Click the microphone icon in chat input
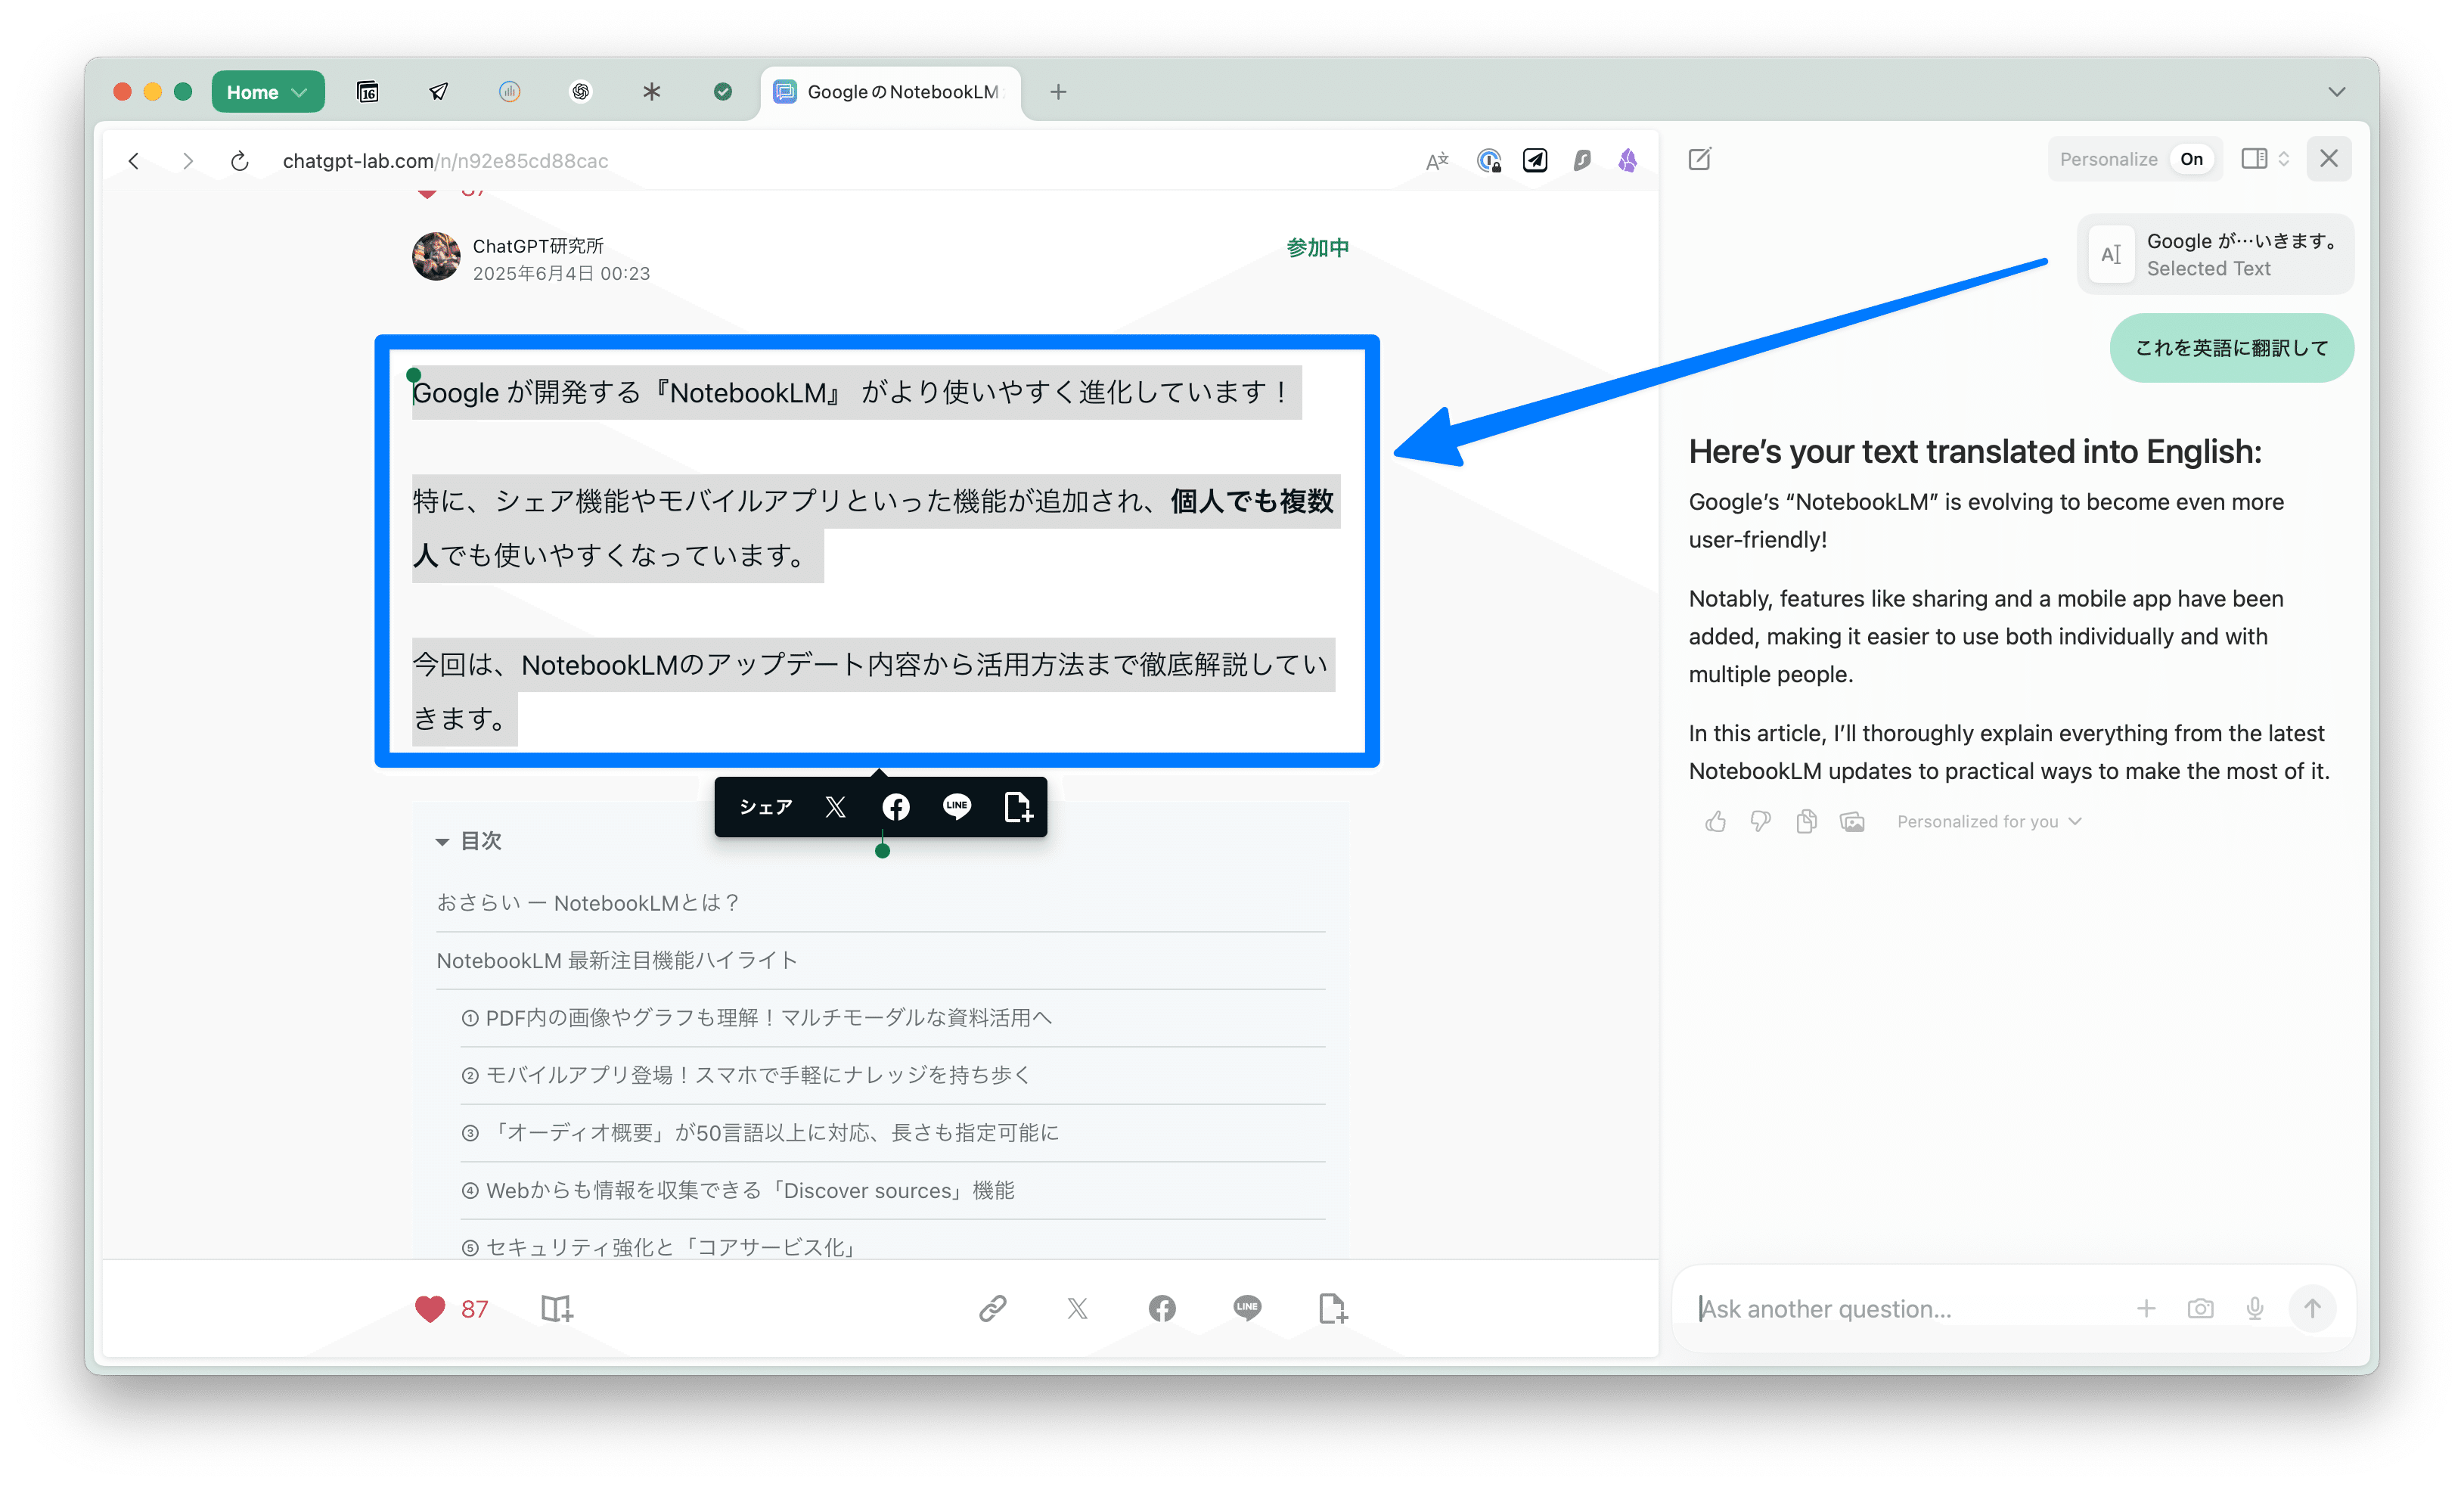 (x=2255, y=1308)
